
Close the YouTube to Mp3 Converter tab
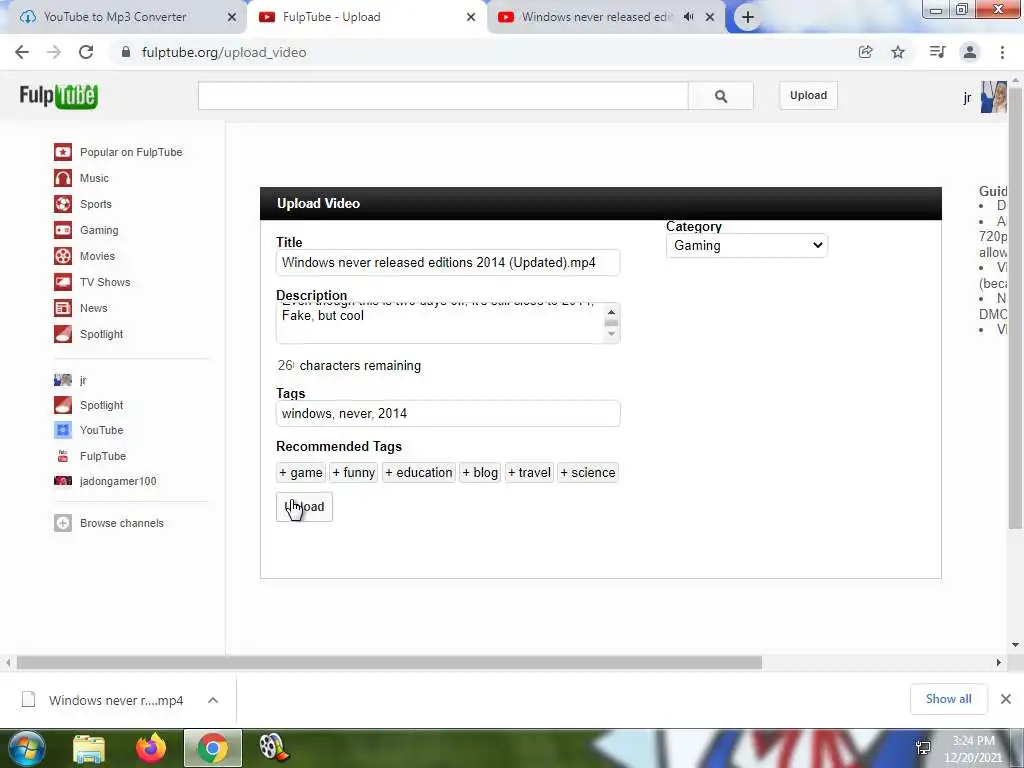point(232,18)
